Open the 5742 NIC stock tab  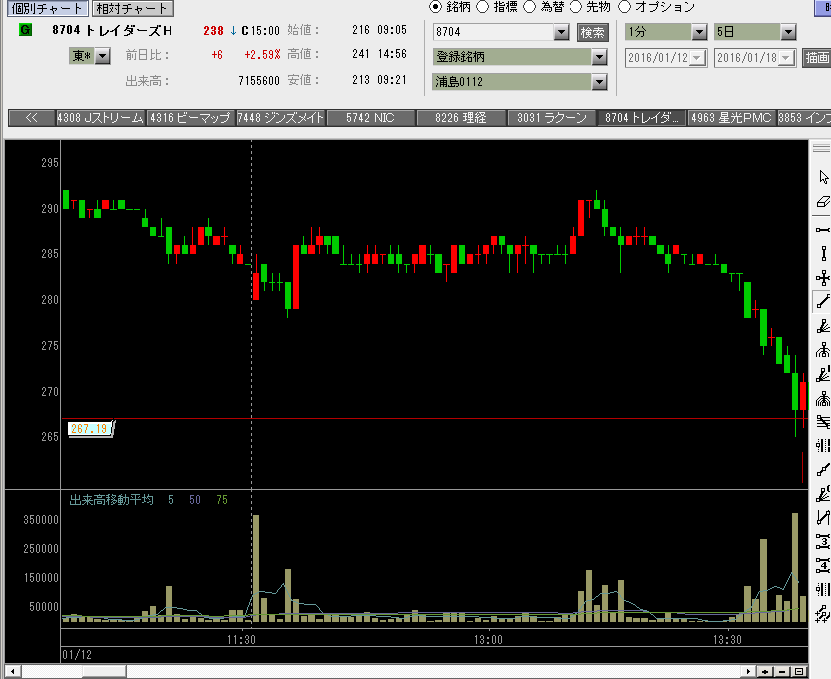tap(370, 118)
